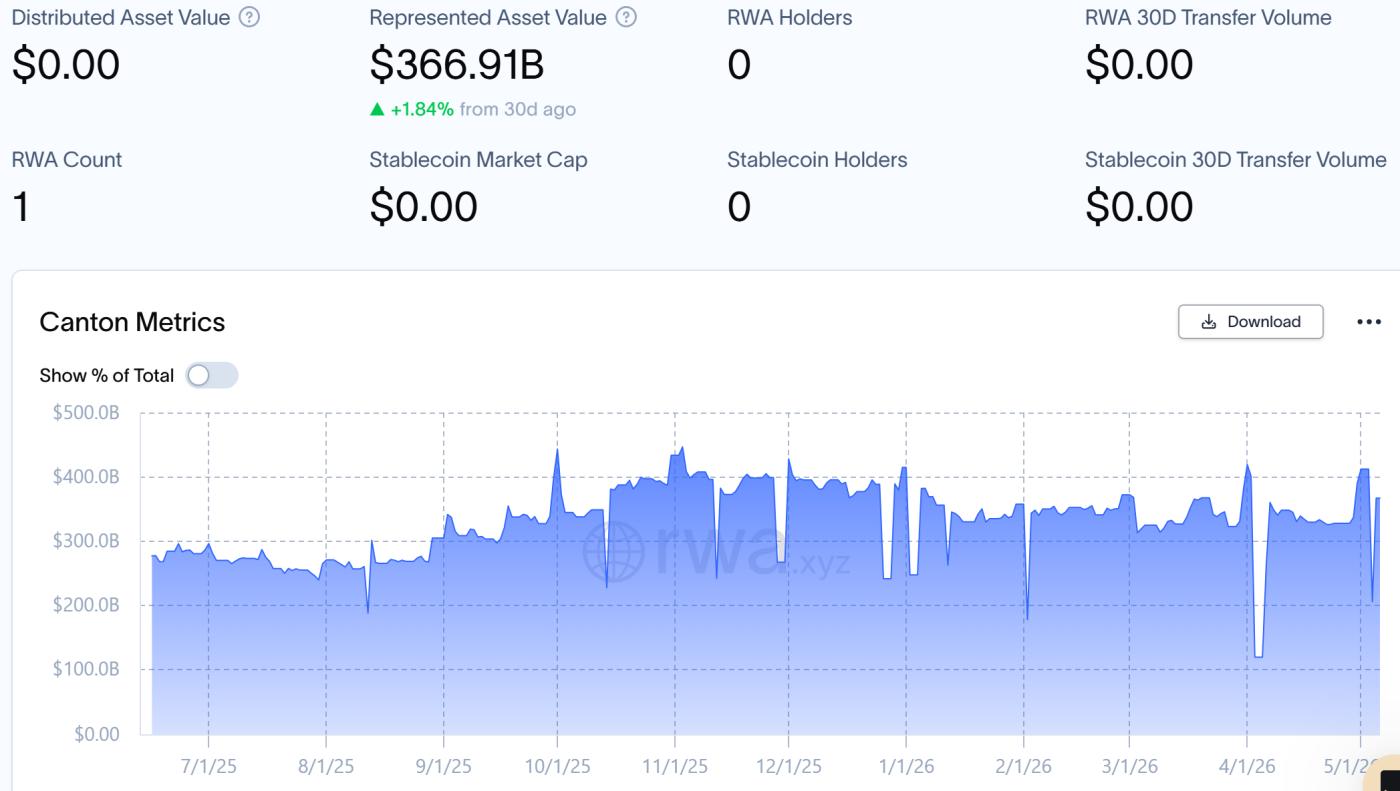
Task: Click the 10/1/25 date marker on the x-axis
Action: 557,767
